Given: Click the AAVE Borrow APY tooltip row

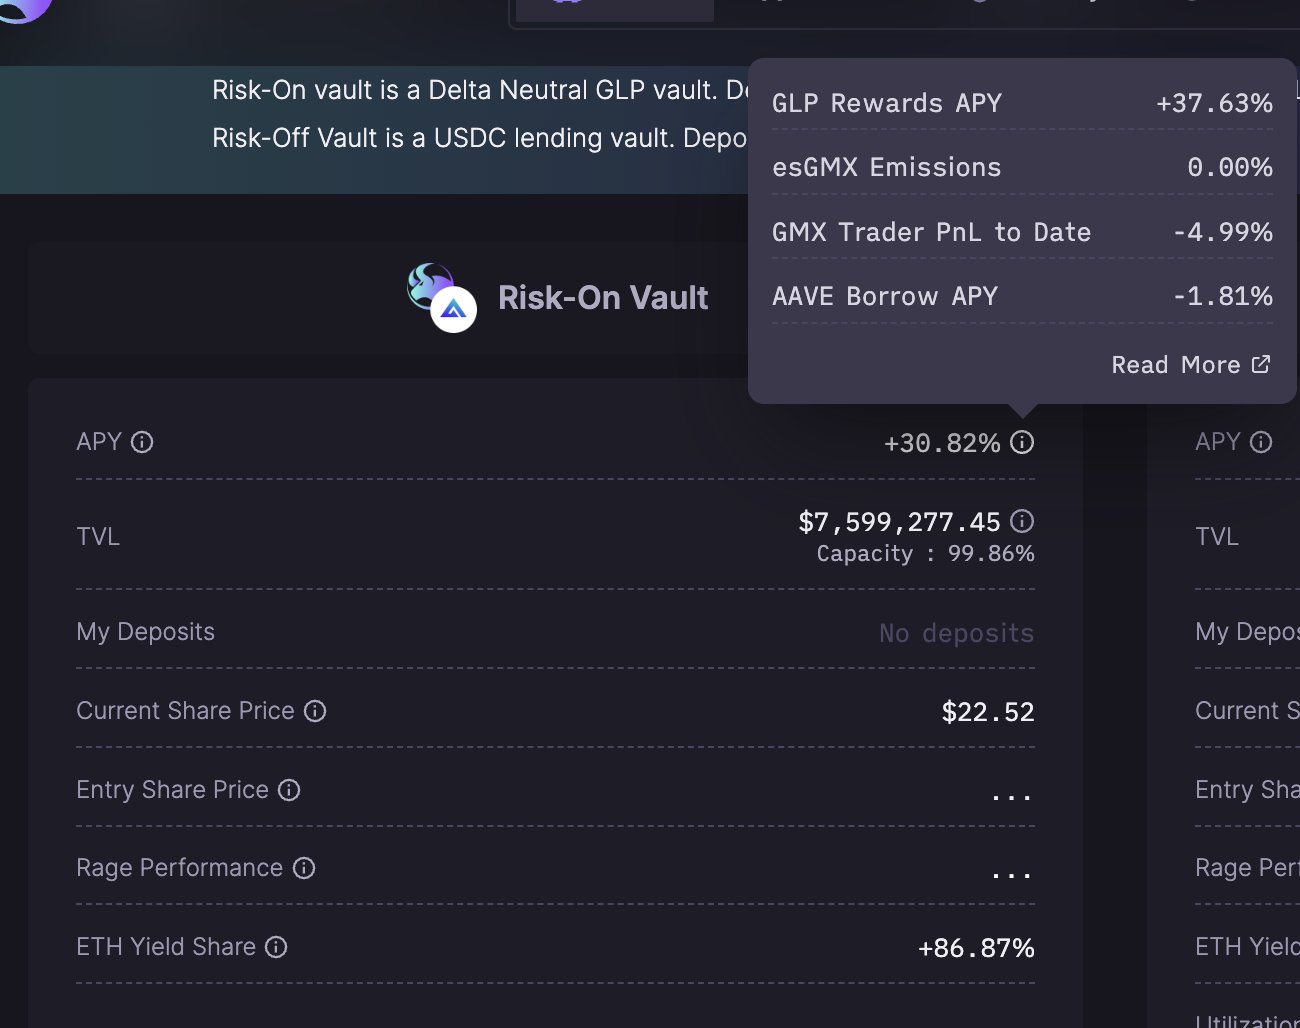Looking at the screenshot, I should pyautogui.click(x=1021, y=296).
